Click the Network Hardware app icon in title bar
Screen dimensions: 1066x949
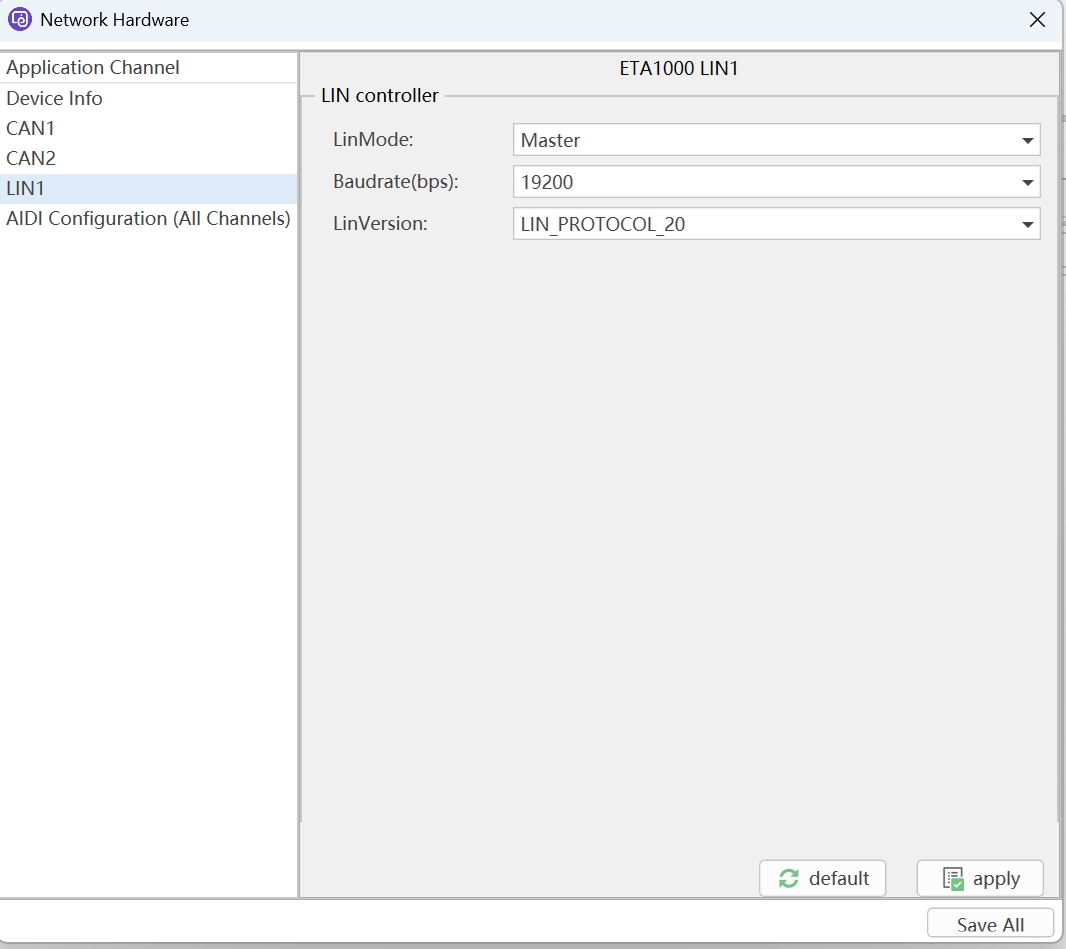tap(20, 19)
